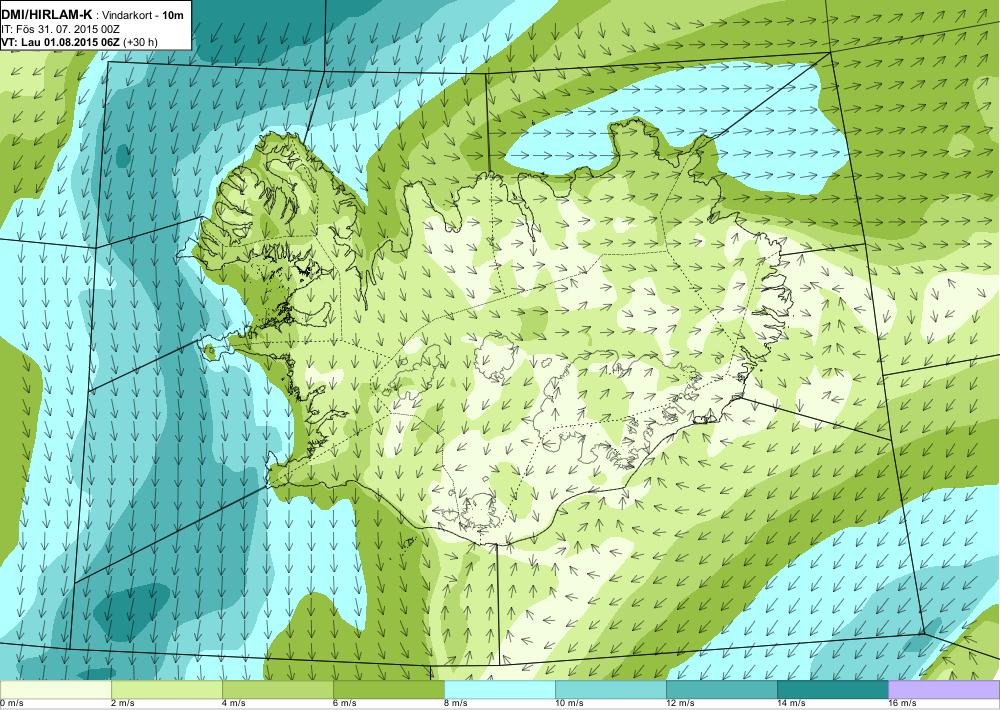Screen dimensions: 1000x710
Task: Click the "14 m/s" legend label
Action: [791, 704]
